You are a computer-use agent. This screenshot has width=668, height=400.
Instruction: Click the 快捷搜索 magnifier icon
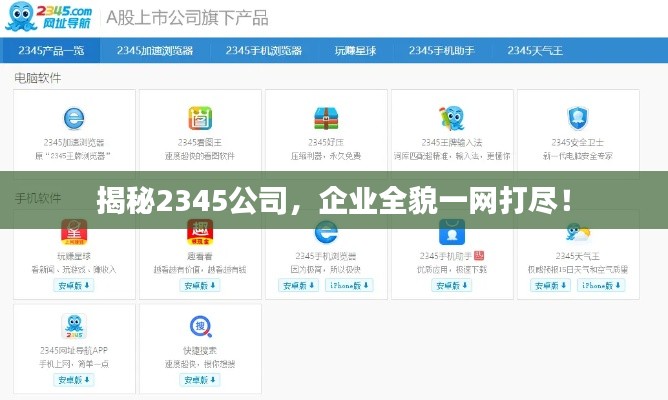coord(201,327)
